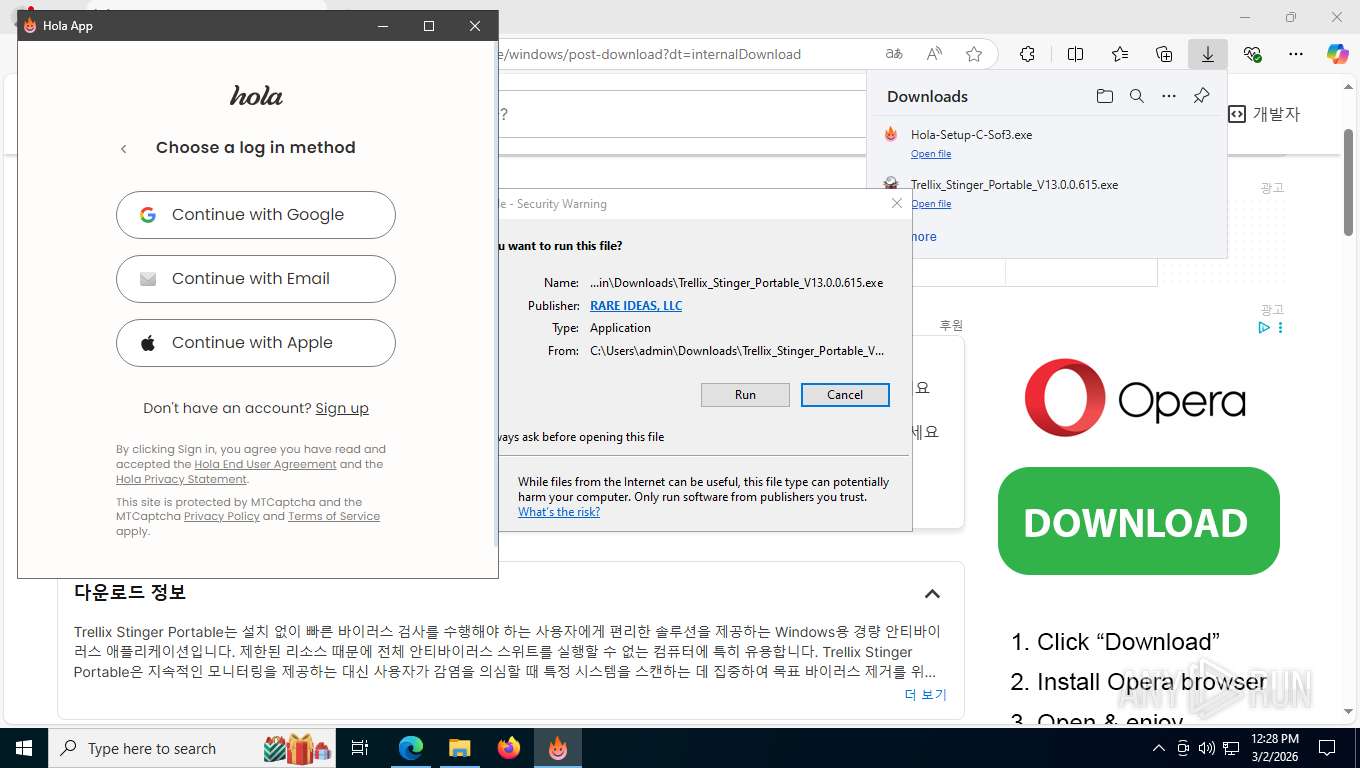Click the email envelope icon in Hola App

(x=148, y=279)
